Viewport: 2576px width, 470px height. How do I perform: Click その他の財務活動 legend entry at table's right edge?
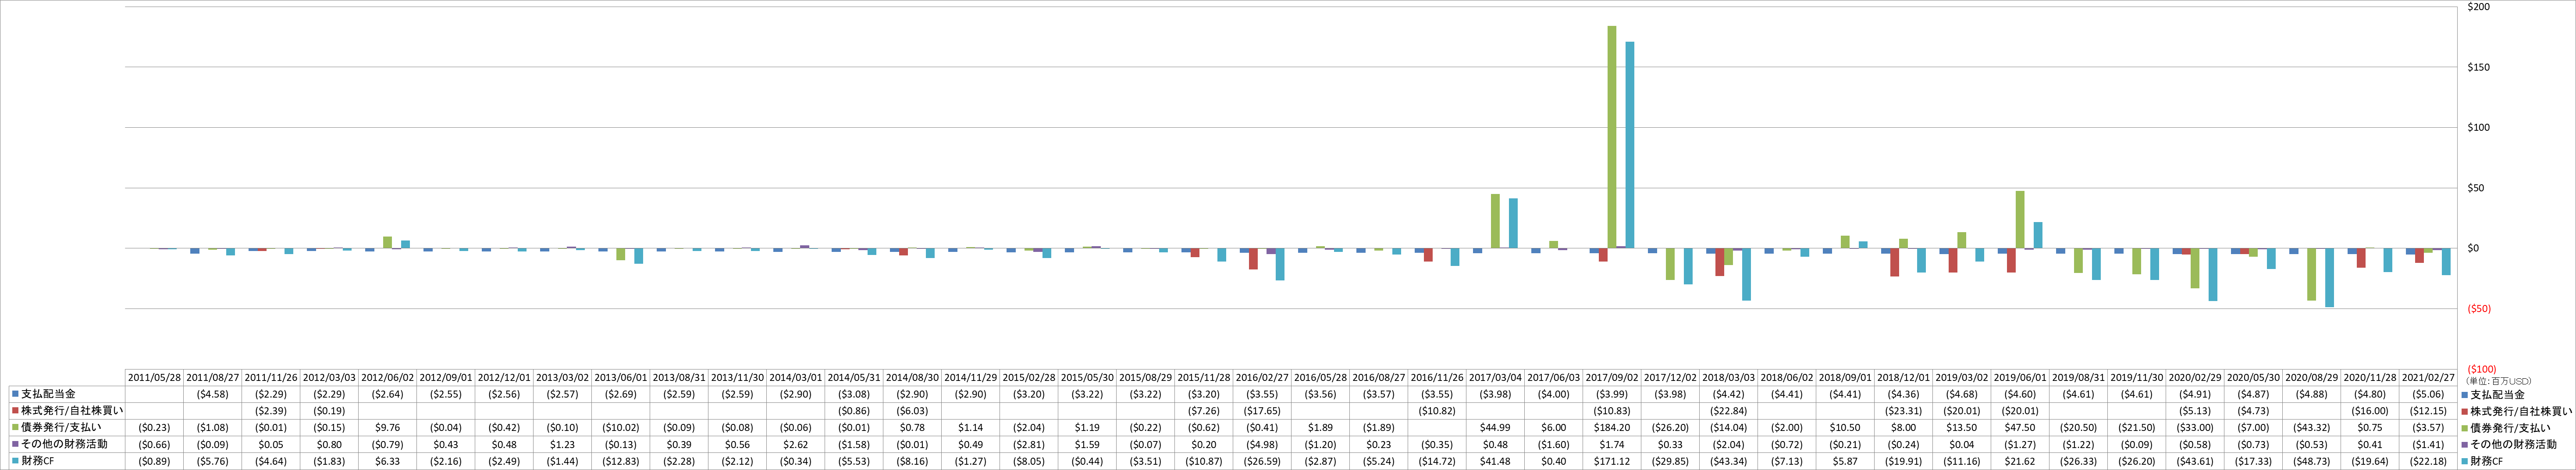click(2512, 444)
